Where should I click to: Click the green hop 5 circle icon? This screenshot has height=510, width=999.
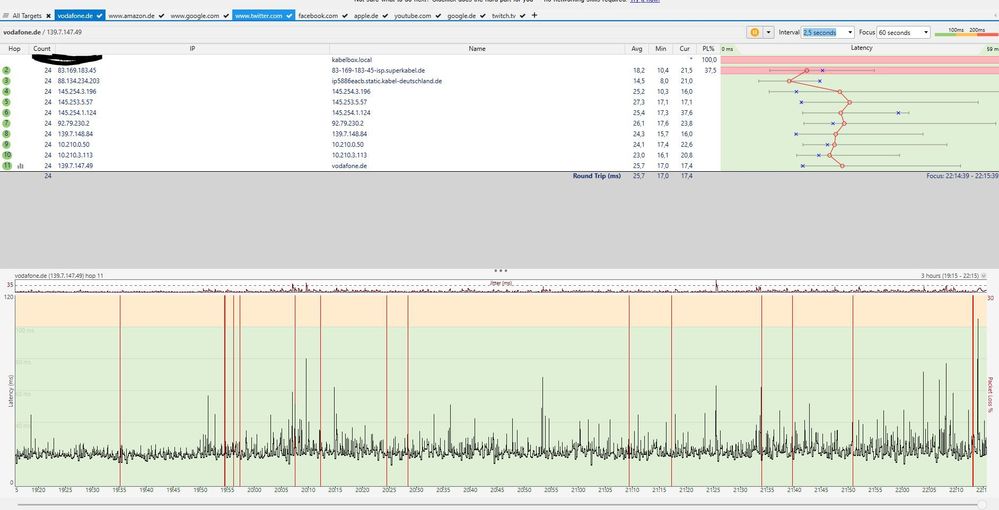tap(7, 102)
